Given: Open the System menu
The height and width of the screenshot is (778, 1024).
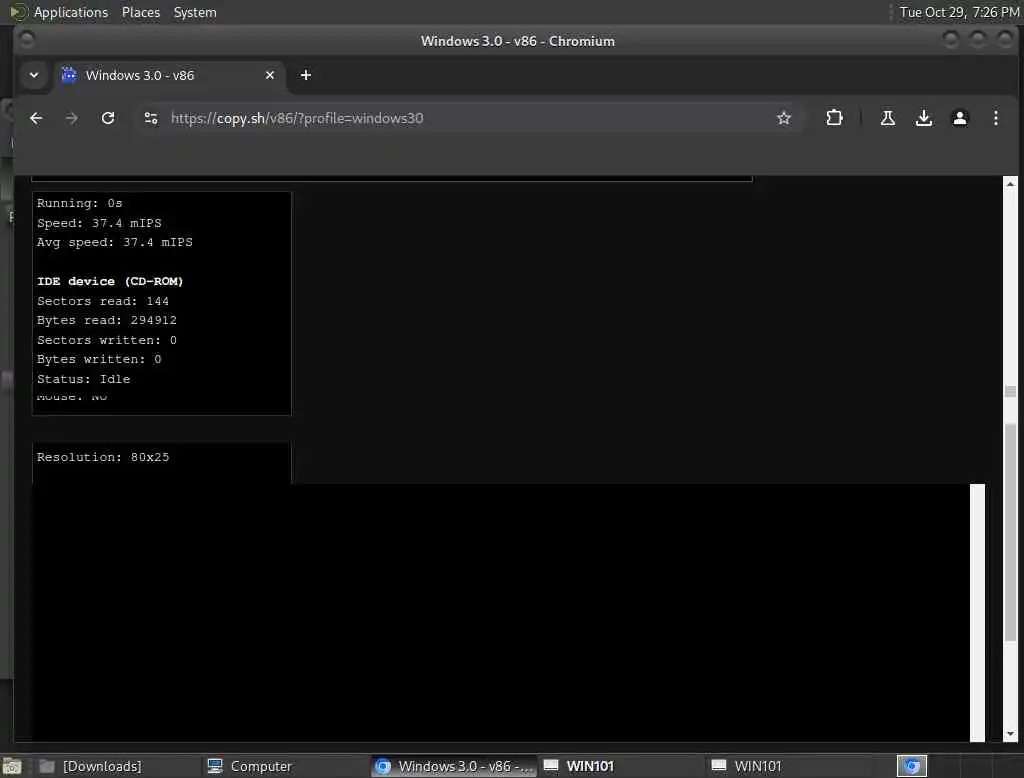Looking at the screenshot, I should click(195, 12).
